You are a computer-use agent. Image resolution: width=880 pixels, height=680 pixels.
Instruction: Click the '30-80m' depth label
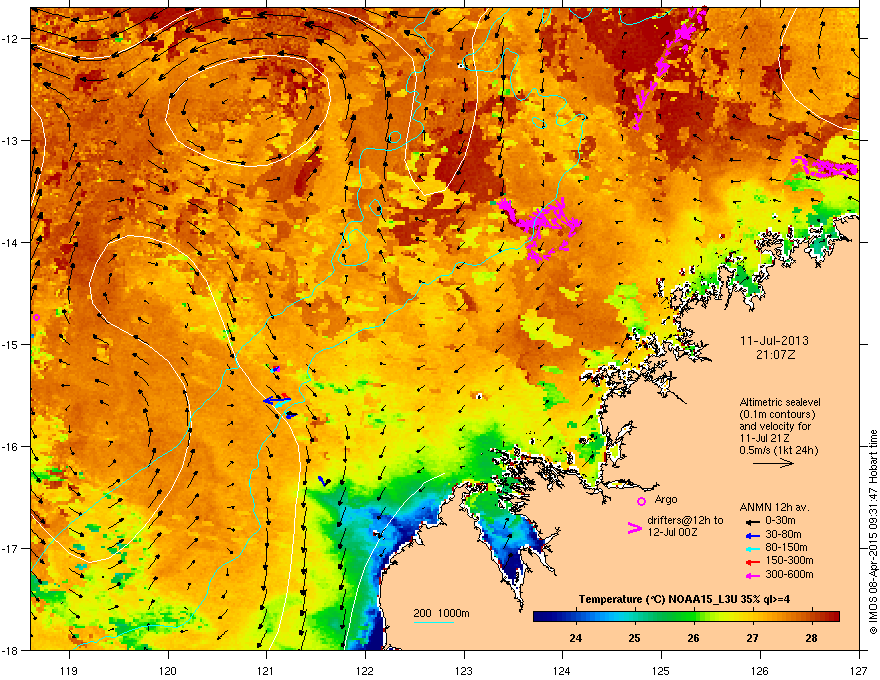(783, 534)
